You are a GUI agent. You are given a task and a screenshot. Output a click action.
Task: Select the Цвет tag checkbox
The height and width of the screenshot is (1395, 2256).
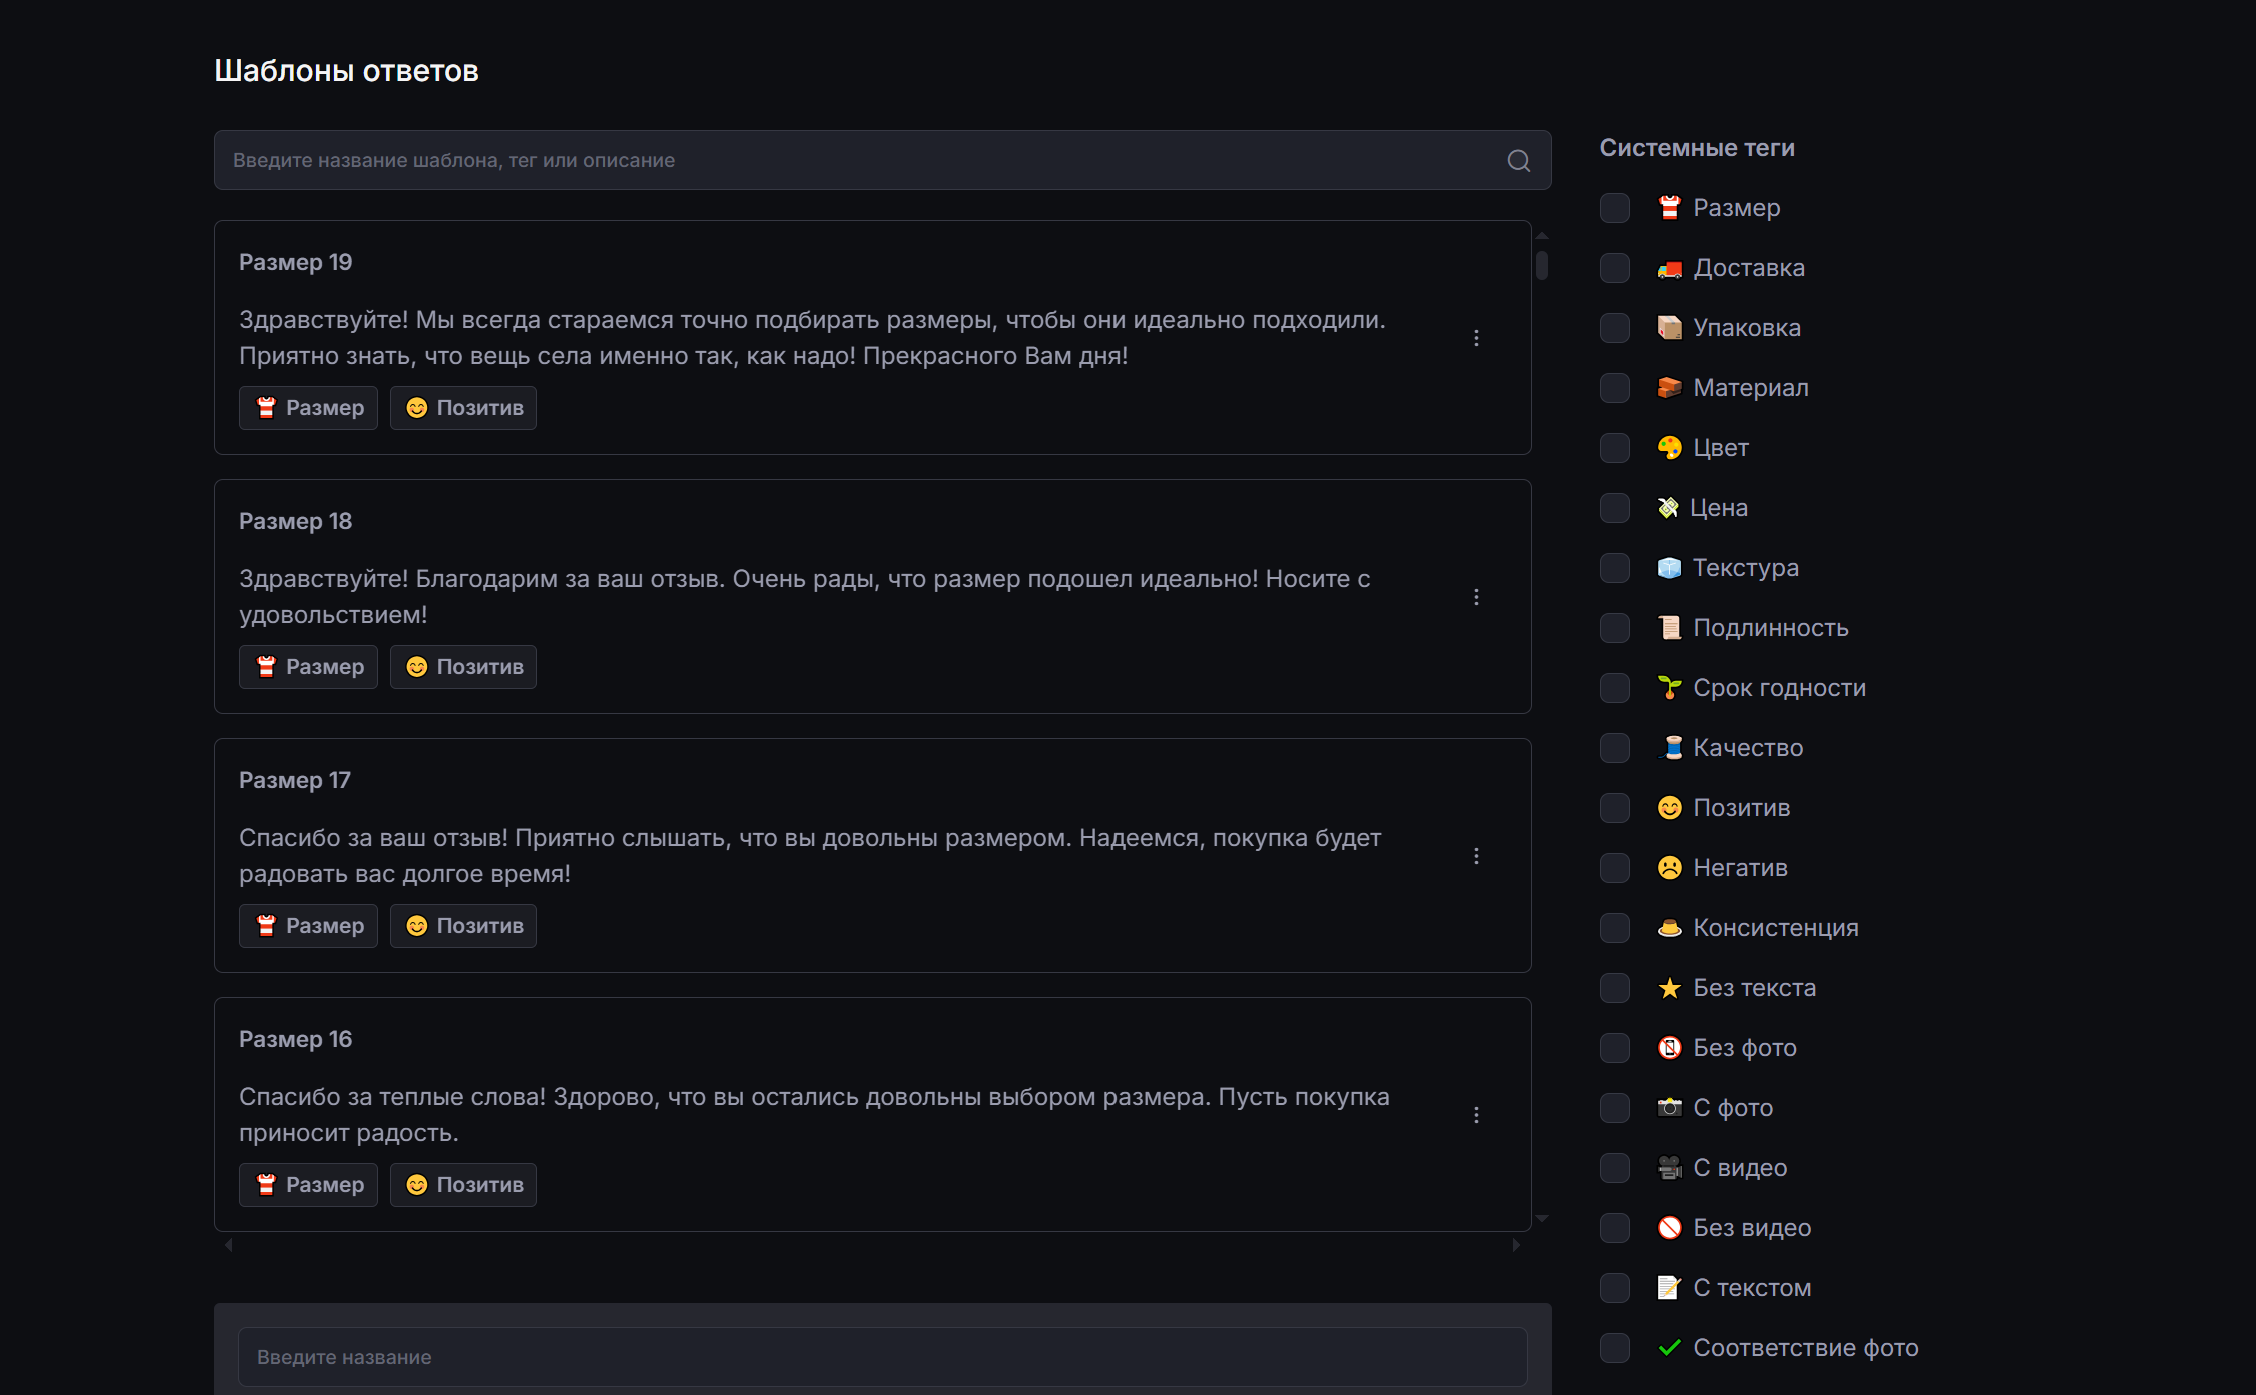tap(1614, 448)
